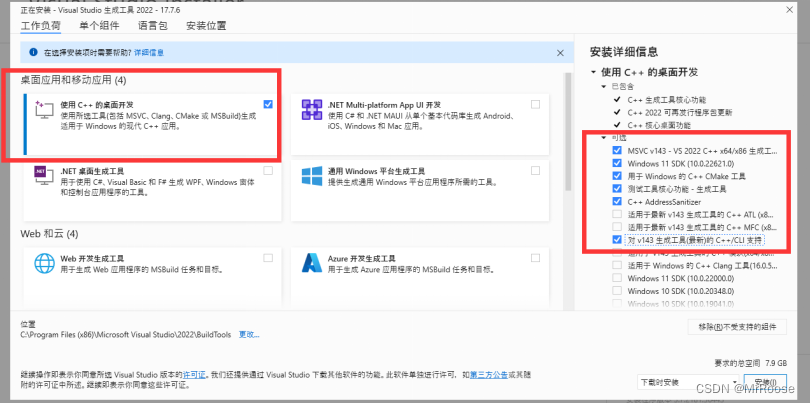
Task: Switch to the 安装位置 tab
Action: tap(206, 26)
